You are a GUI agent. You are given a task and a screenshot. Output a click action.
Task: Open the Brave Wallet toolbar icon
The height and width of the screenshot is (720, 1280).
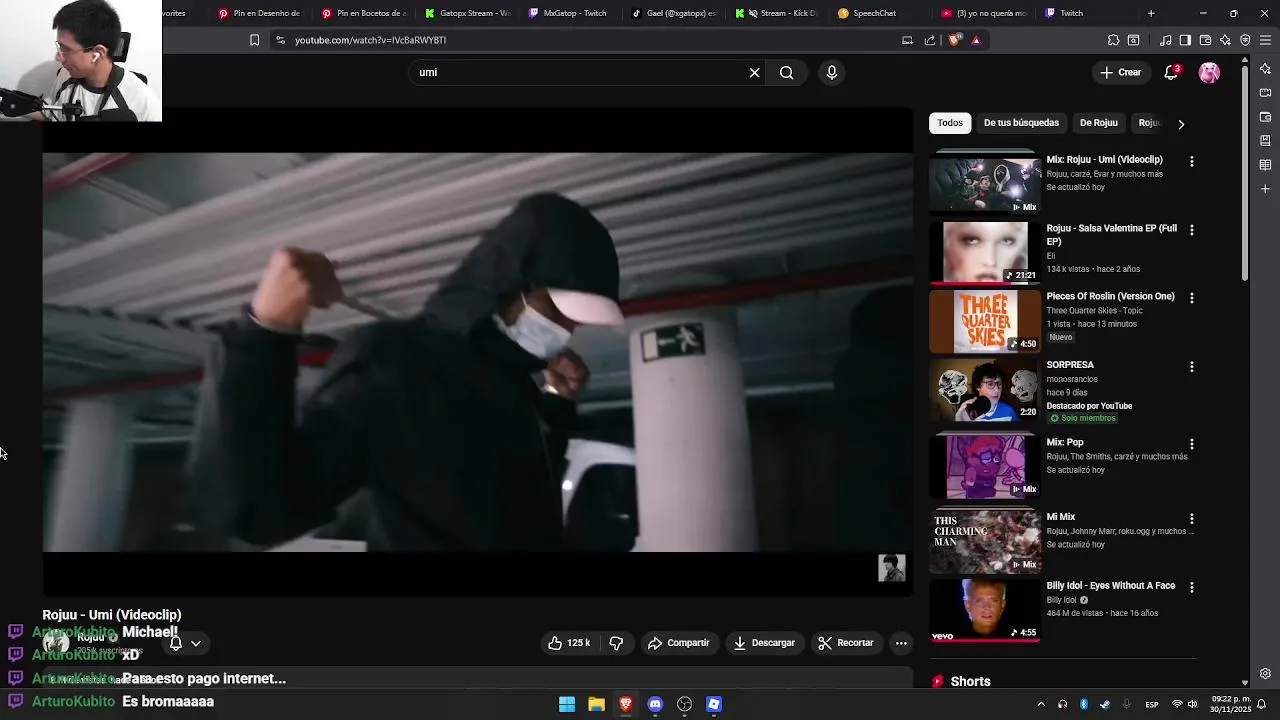pos(1205,40)
